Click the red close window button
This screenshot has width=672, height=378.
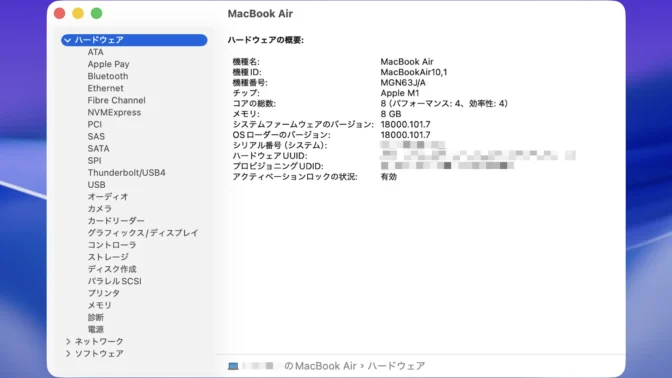pos(60,13)
